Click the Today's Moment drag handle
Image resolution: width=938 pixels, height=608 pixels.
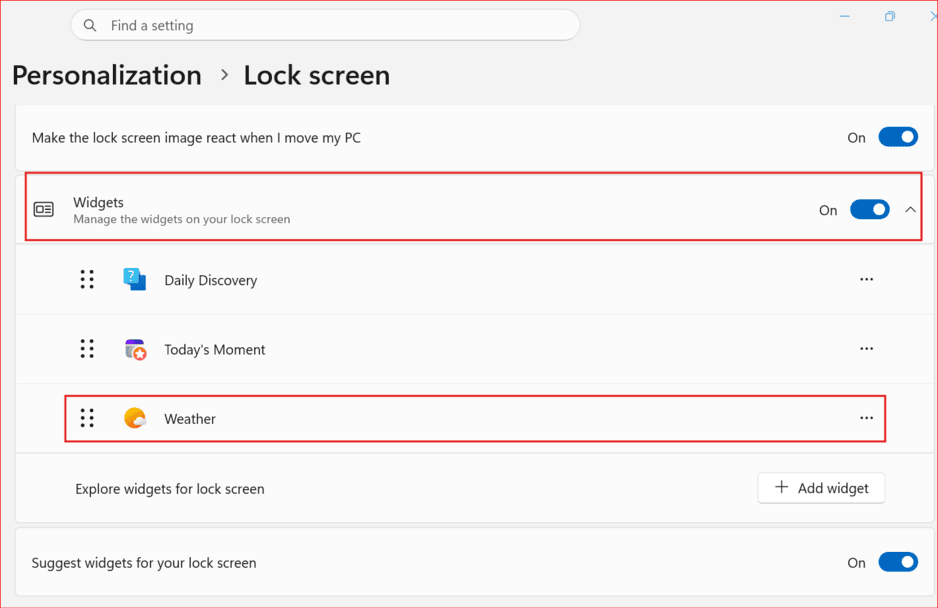coord(87,348)
